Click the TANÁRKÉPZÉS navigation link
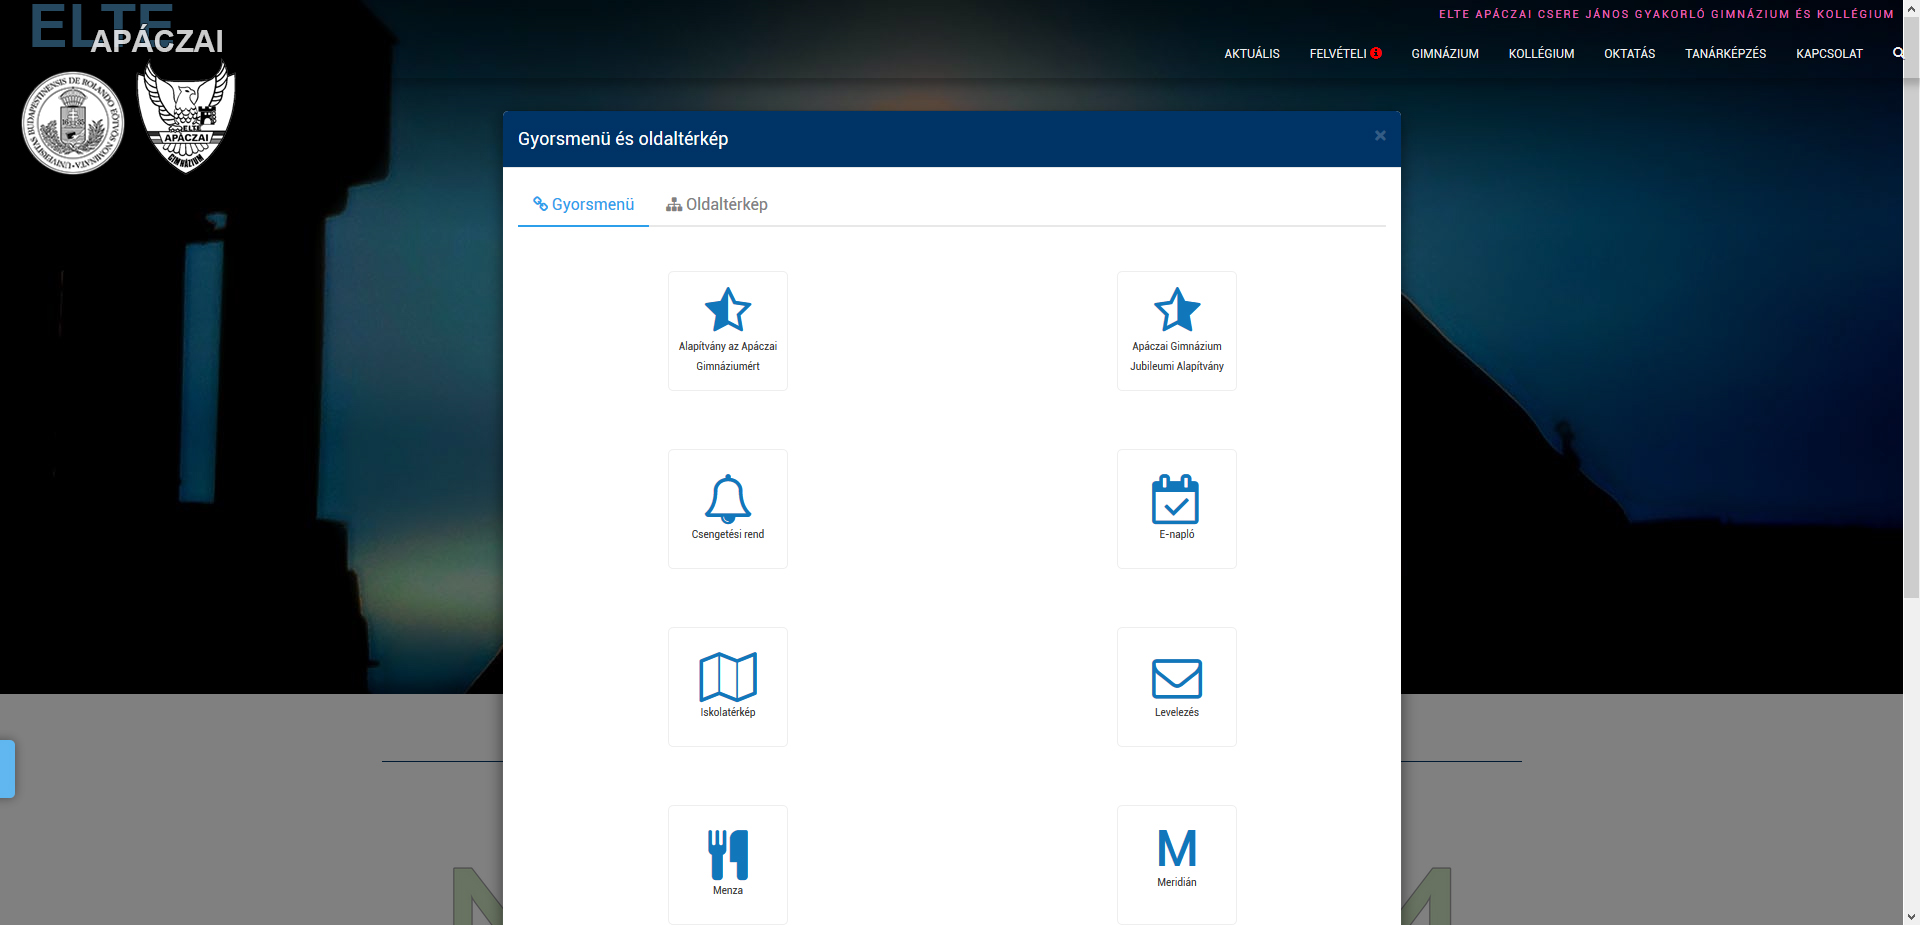The width and height of the screenshot is (1920, 925). click(1725, 54)
